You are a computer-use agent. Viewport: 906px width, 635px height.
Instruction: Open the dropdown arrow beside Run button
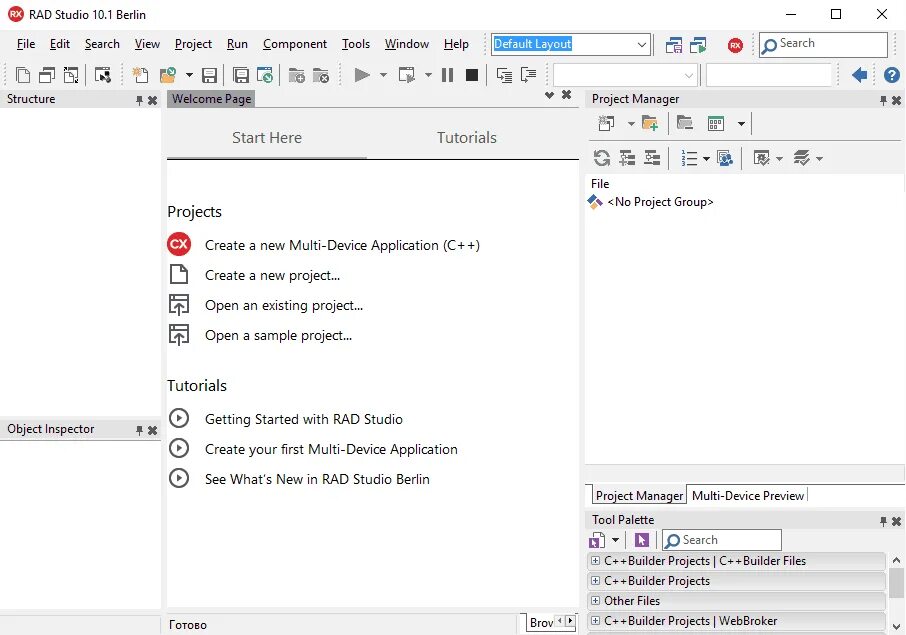coord(383,75)
